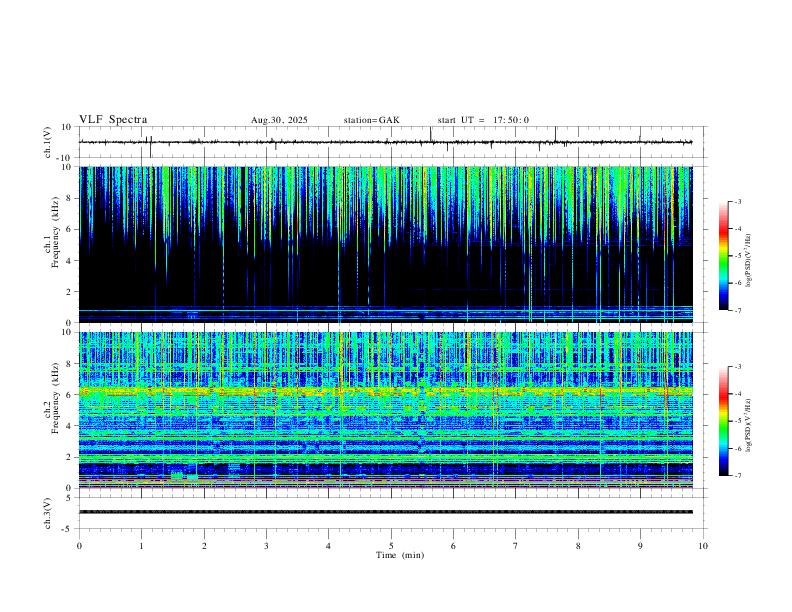Click time axis tick label "4"
Screen dimensions: 792x612
point(329,546)
